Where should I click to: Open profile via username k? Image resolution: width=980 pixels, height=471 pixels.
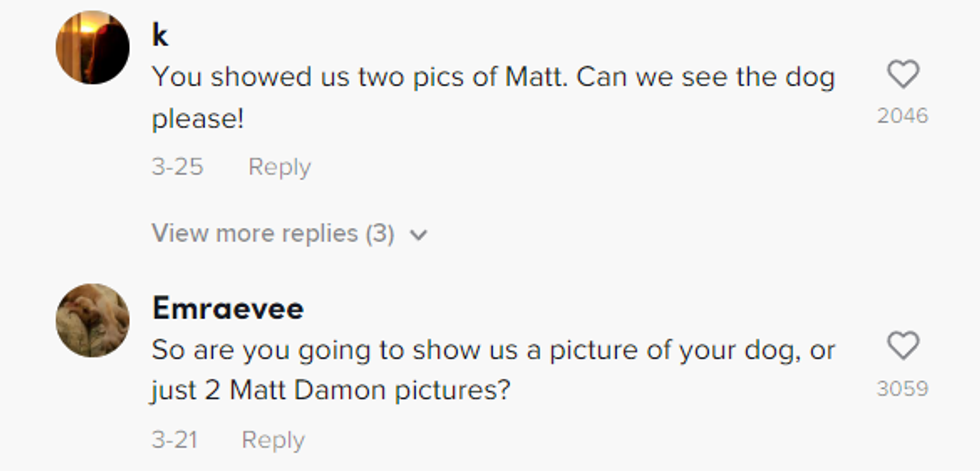click(160, 36)
